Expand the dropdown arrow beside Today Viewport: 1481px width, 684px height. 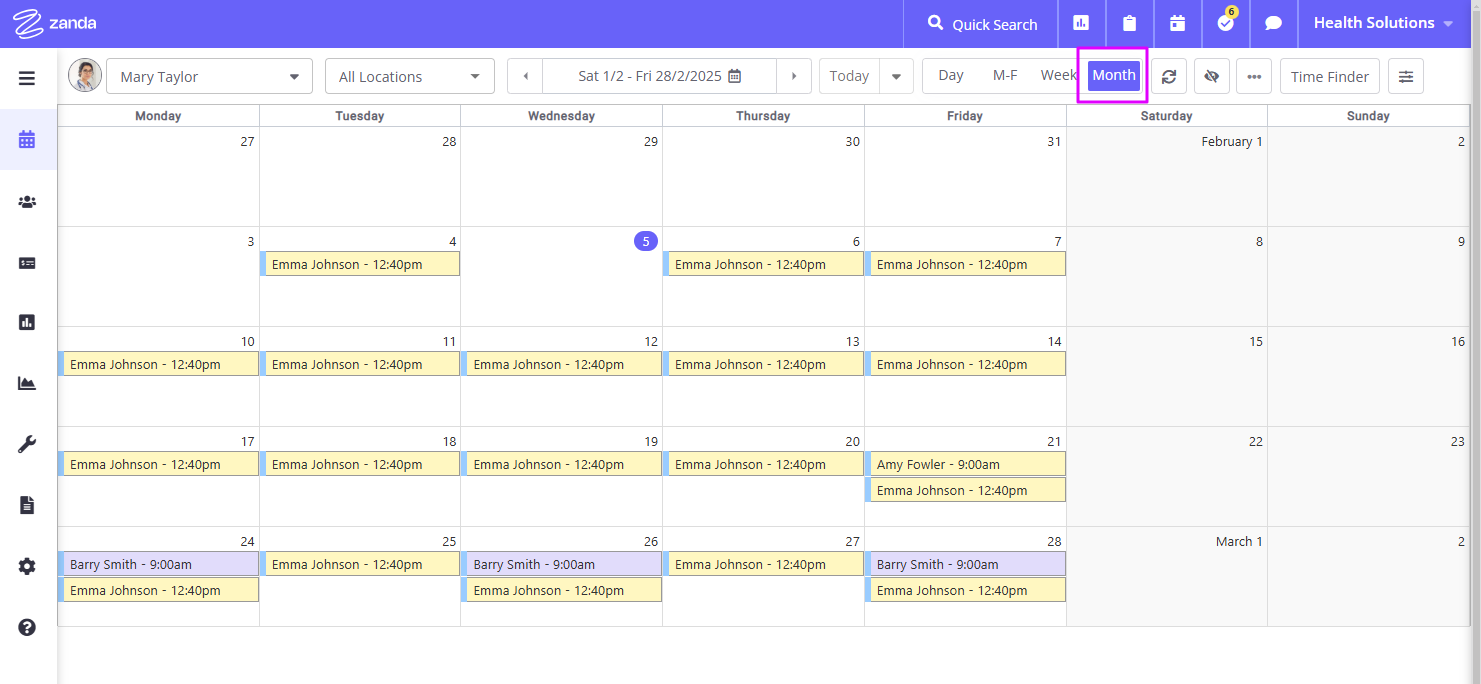pyautogui.click(x=896, y=76)
